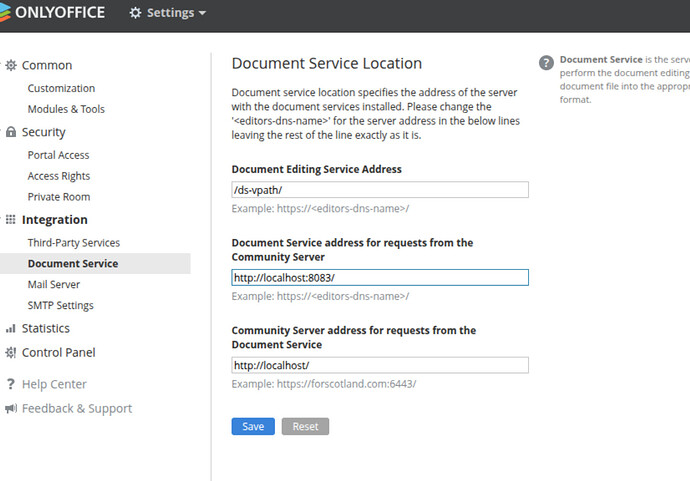Go to Modules & Tools
The height and width of the screenshot is (481, 690).
pyautogui.click(x=66, y=109)
